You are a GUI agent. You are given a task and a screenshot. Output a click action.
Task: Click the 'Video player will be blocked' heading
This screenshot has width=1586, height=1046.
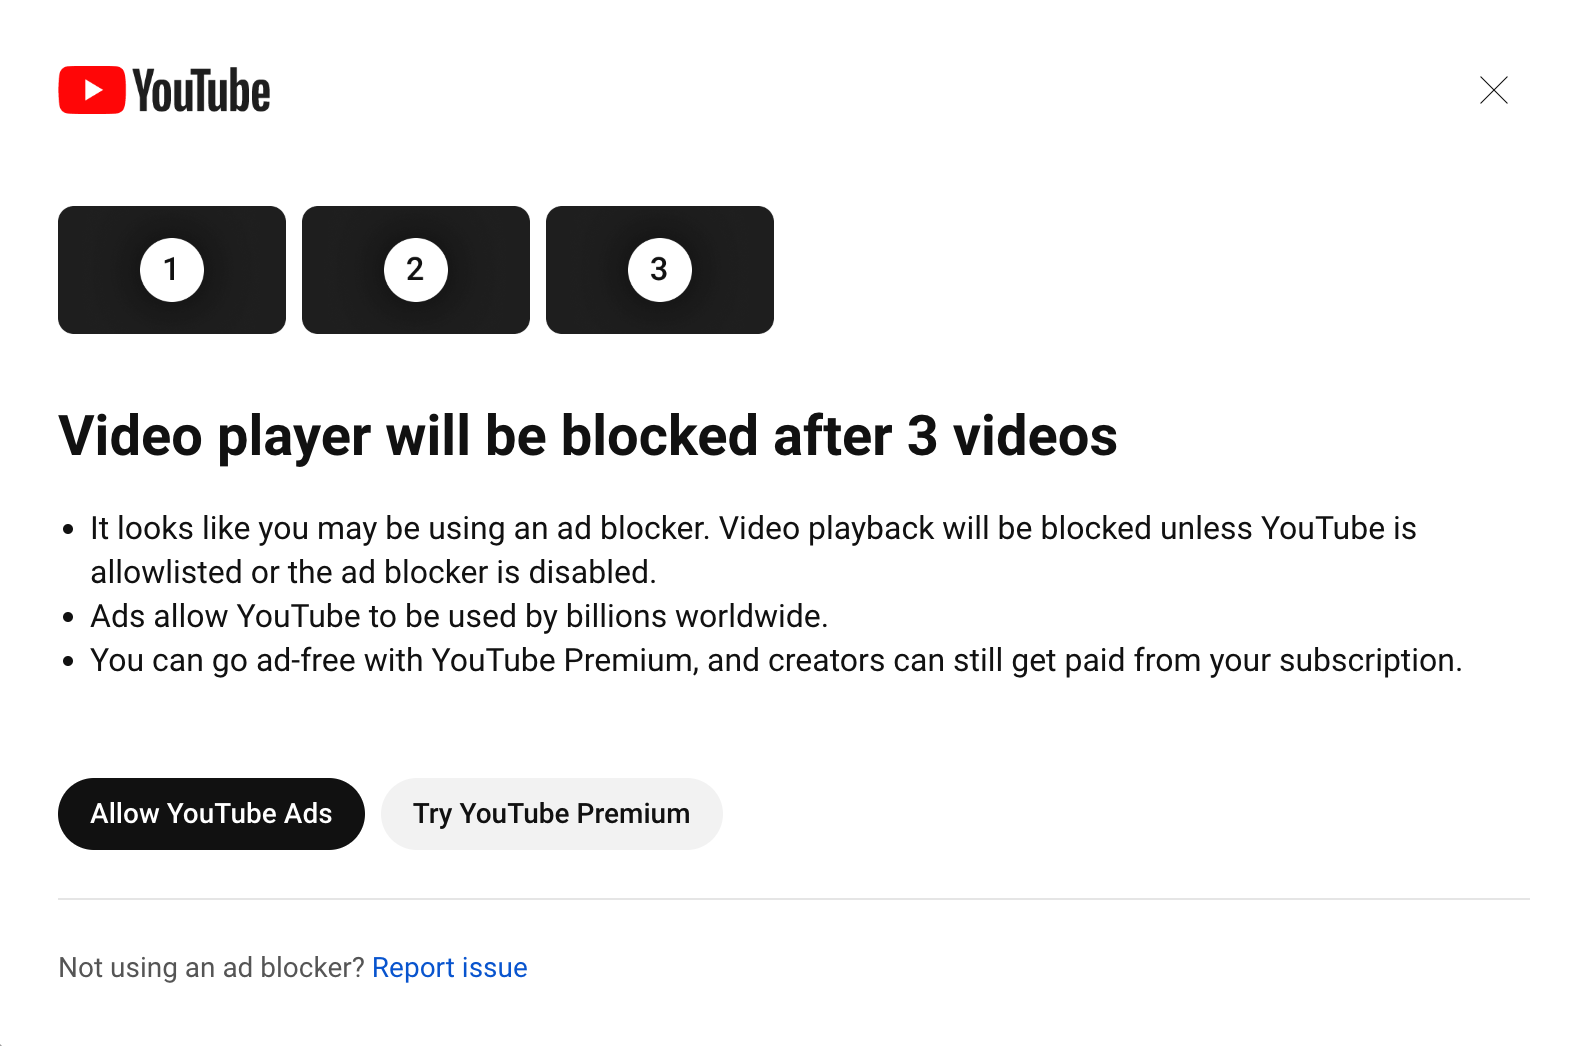coord(588,437)
